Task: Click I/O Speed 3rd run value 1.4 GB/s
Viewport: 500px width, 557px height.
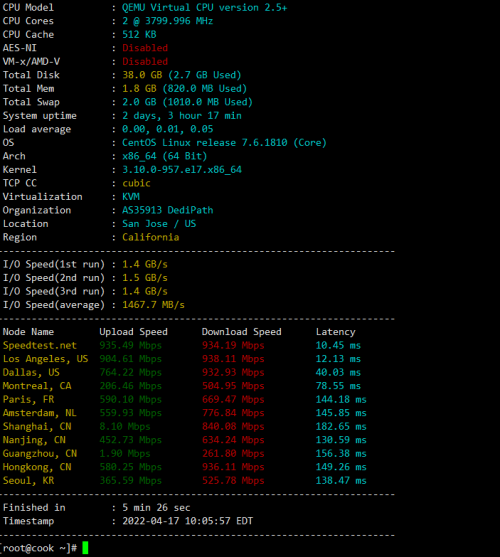Action: (x=145, y=291)
